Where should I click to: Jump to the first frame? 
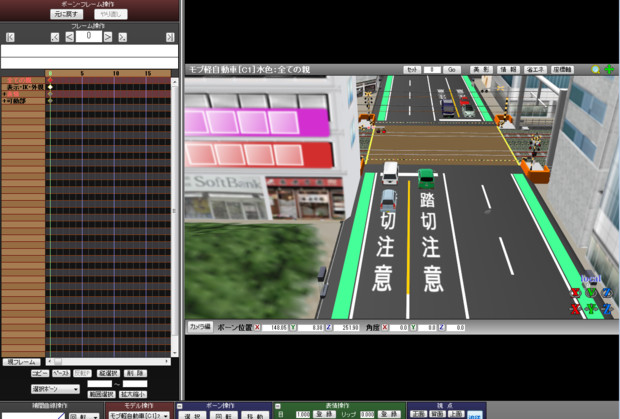click(10, 37)
